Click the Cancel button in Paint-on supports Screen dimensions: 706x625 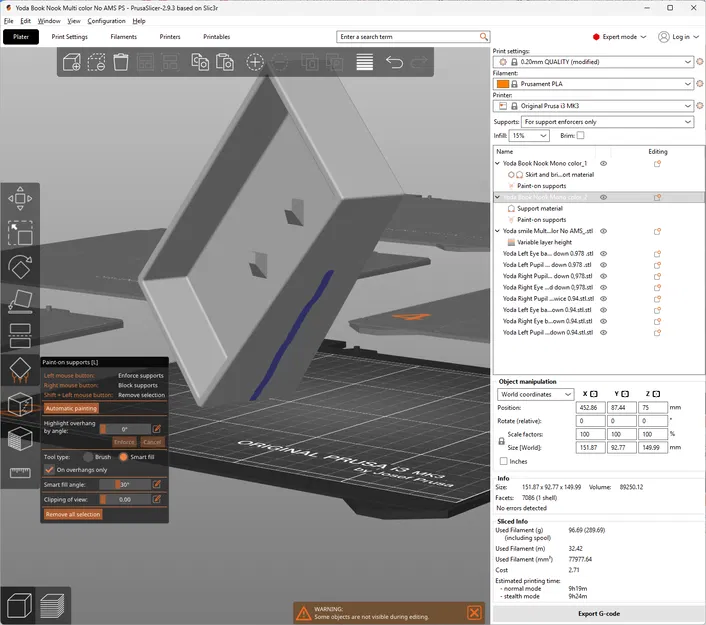click(152, 442)
